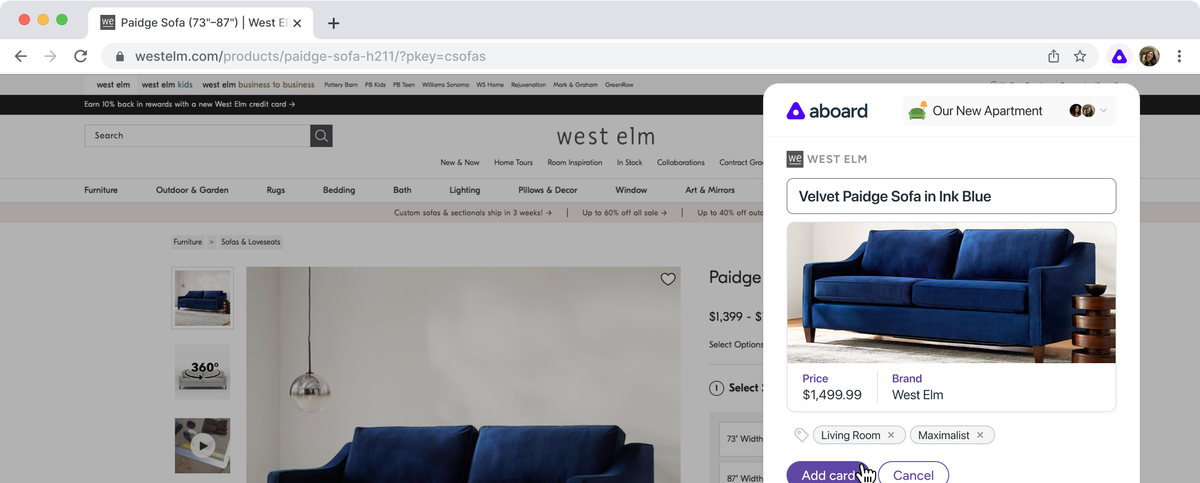Play the product video thumbnail

tap(203, 445)
